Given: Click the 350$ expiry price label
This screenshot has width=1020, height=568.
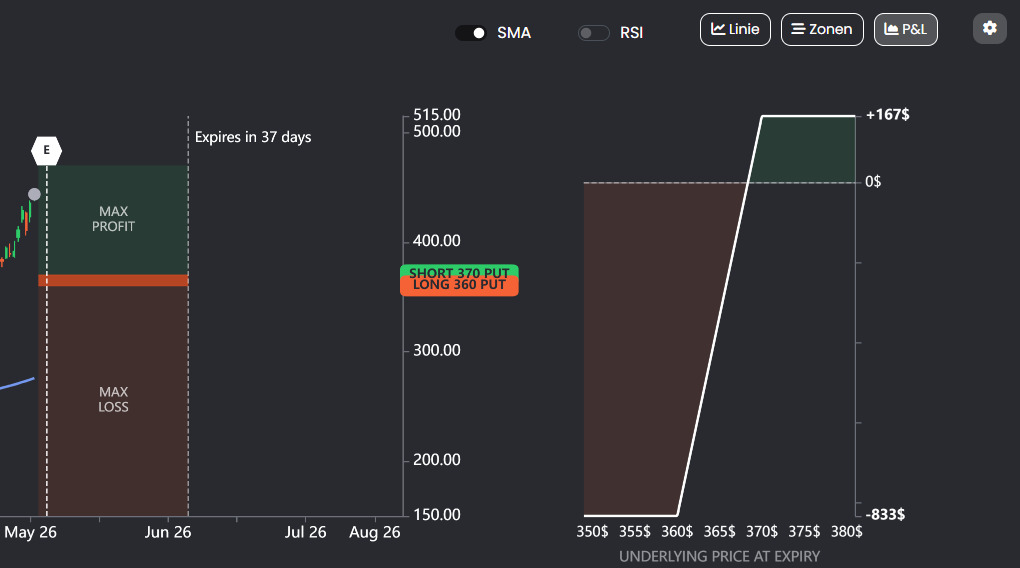Looking at the screenshot, I should point(592,532).
